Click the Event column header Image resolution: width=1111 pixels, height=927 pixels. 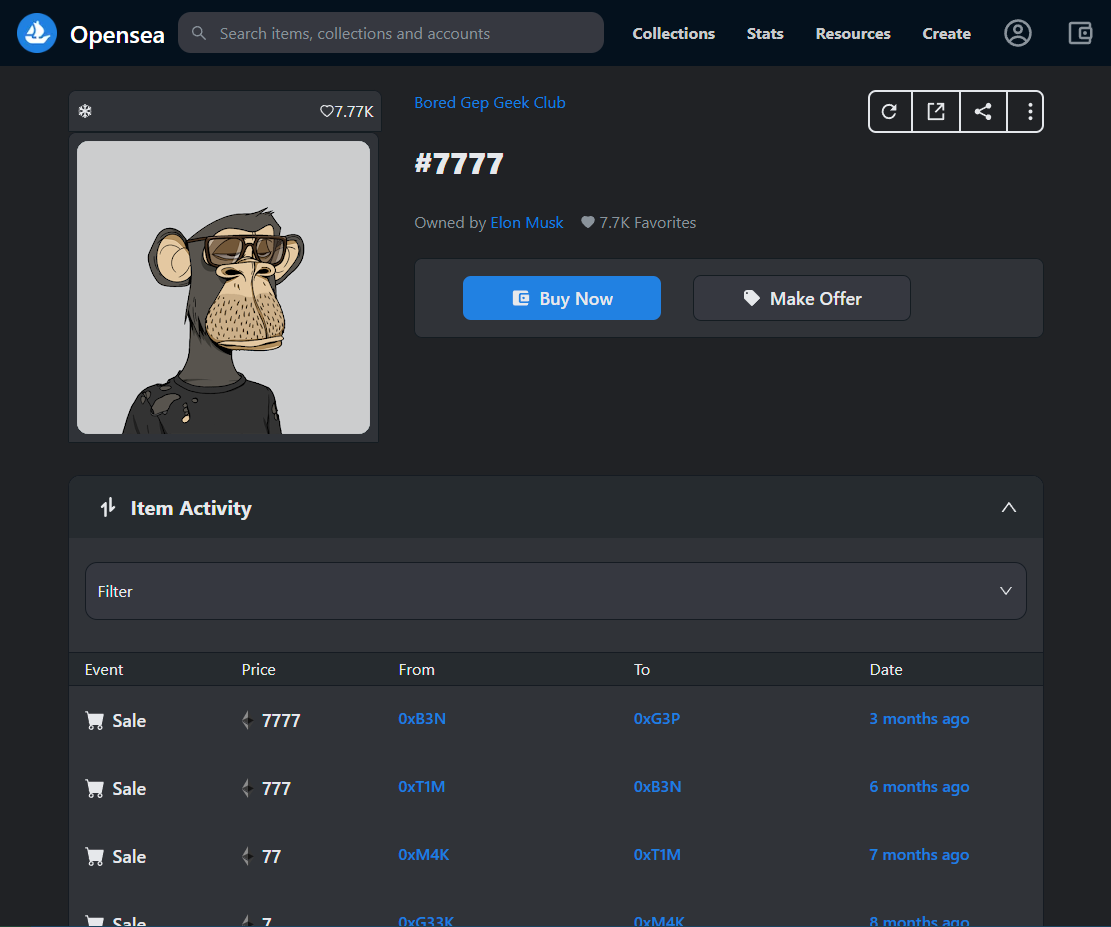click(x=103, y=670)
